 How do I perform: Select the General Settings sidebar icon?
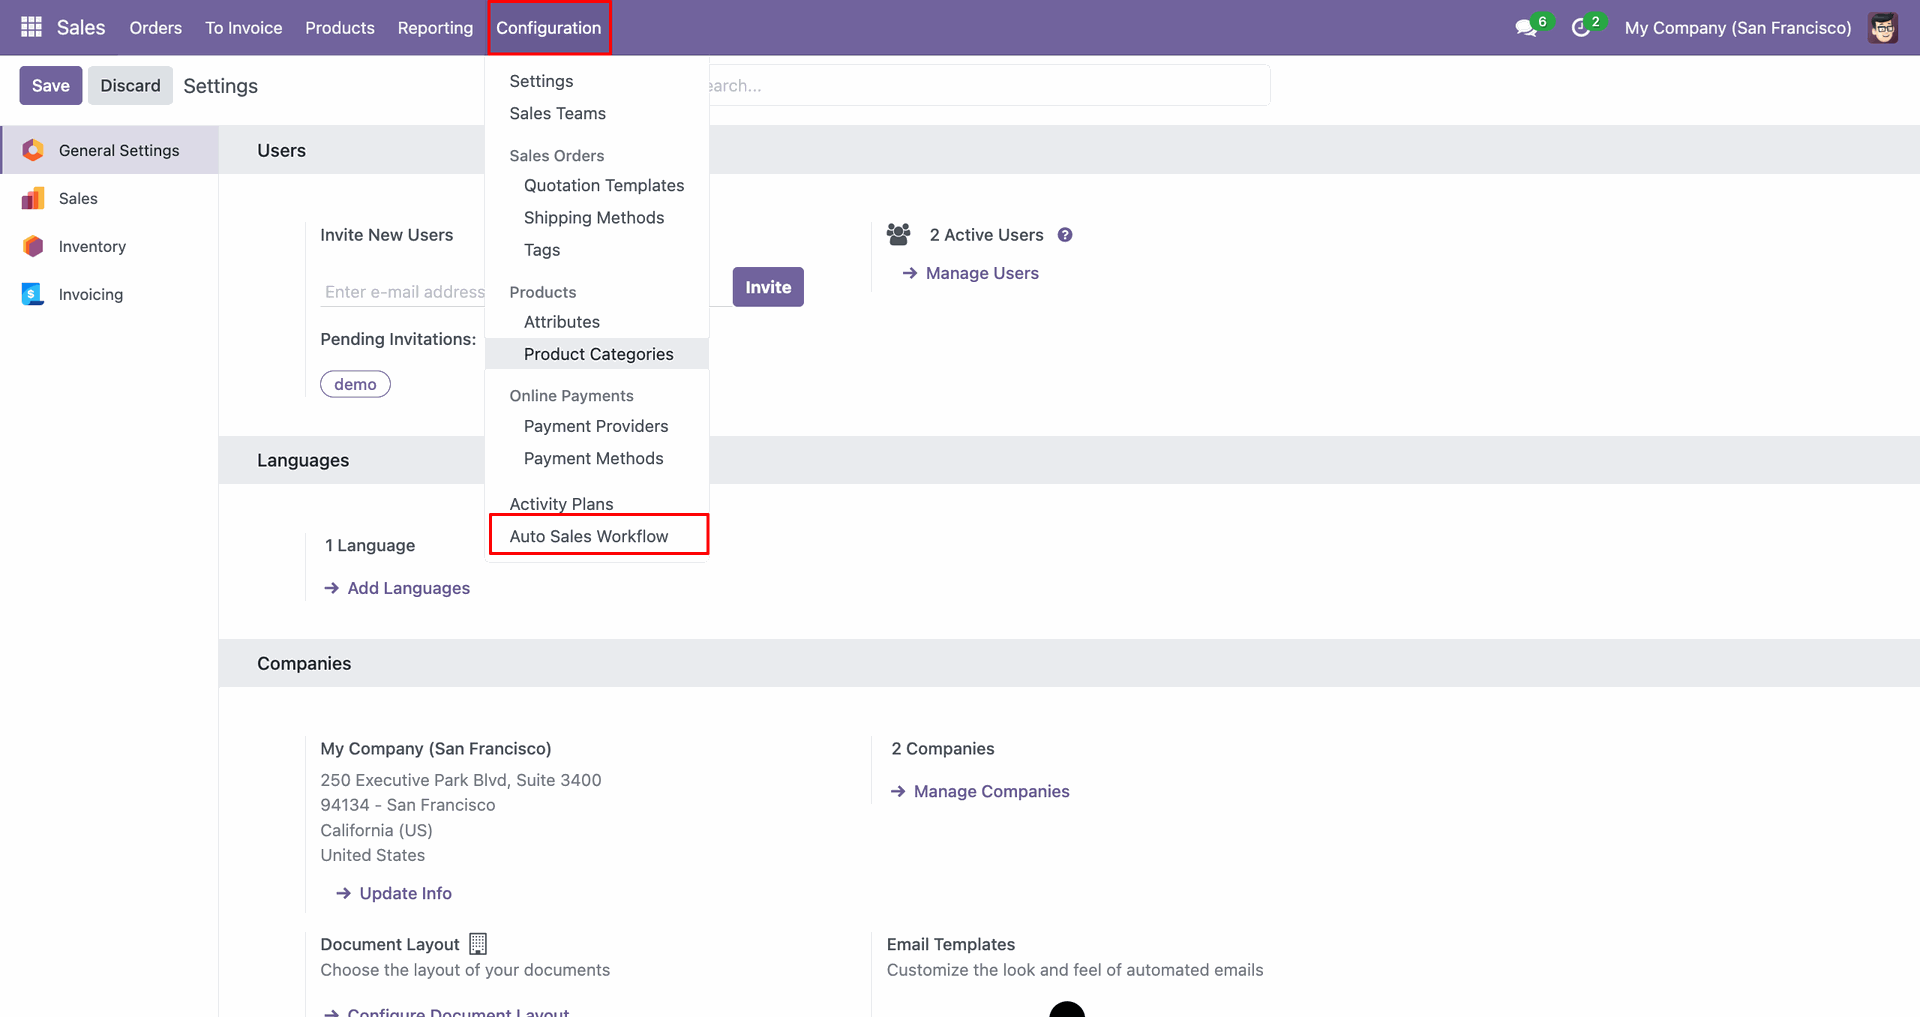(33, 150)
